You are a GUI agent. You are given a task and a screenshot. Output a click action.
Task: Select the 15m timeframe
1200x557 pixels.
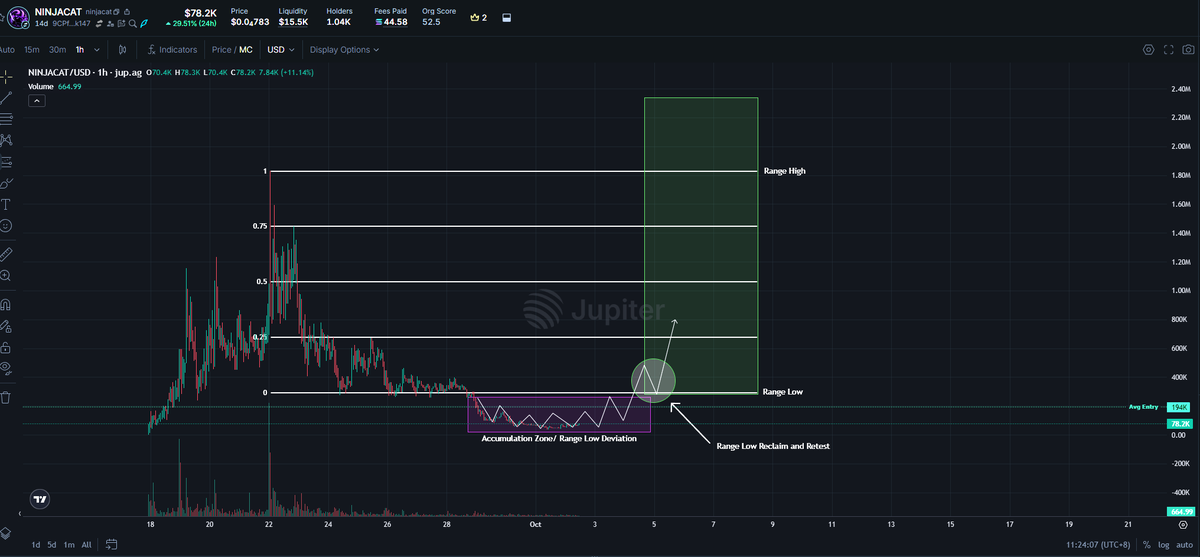coord(32,49)
